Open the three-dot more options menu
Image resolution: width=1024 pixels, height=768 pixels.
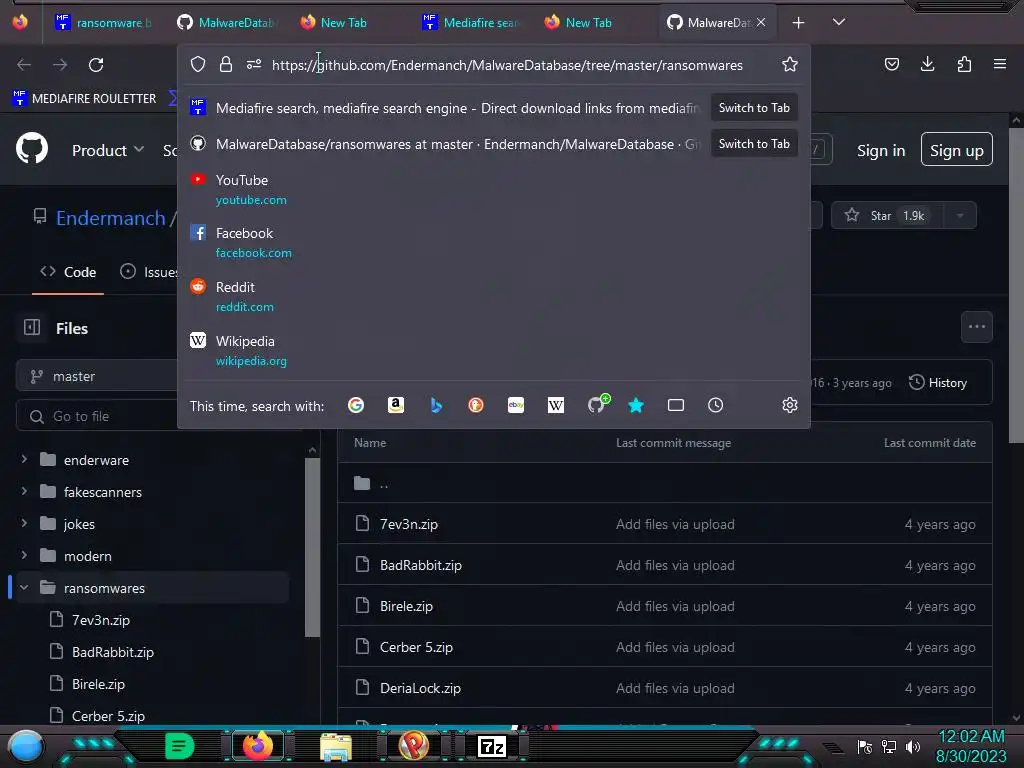(976, 327)
